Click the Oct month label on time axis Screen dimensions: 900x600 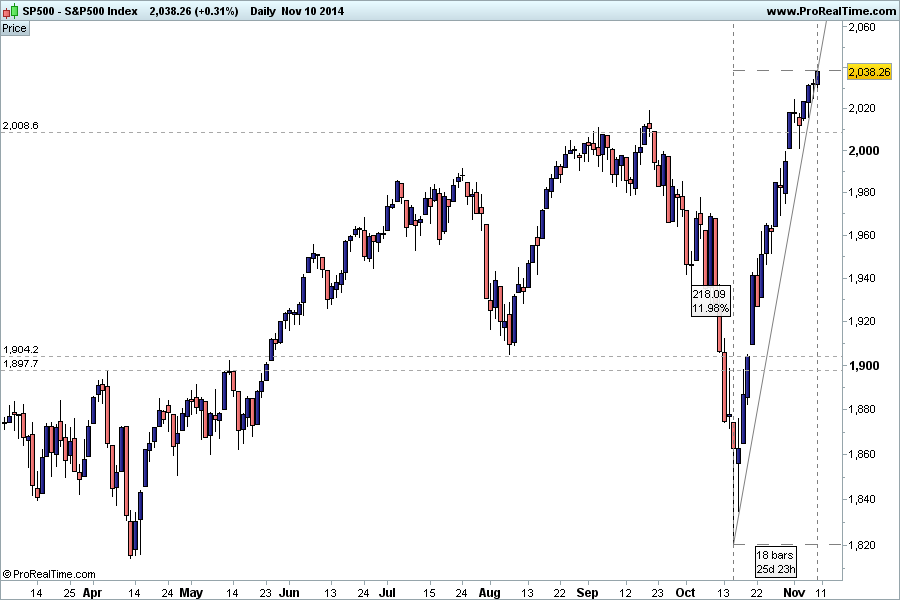pyautogui.click(x=685, y=593)
